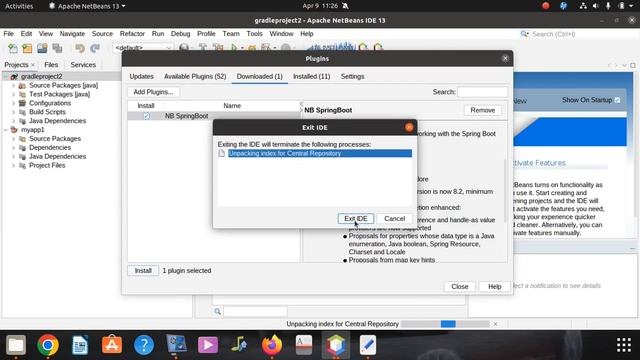Click the NetBeans icon in the dock

point(336,345)
